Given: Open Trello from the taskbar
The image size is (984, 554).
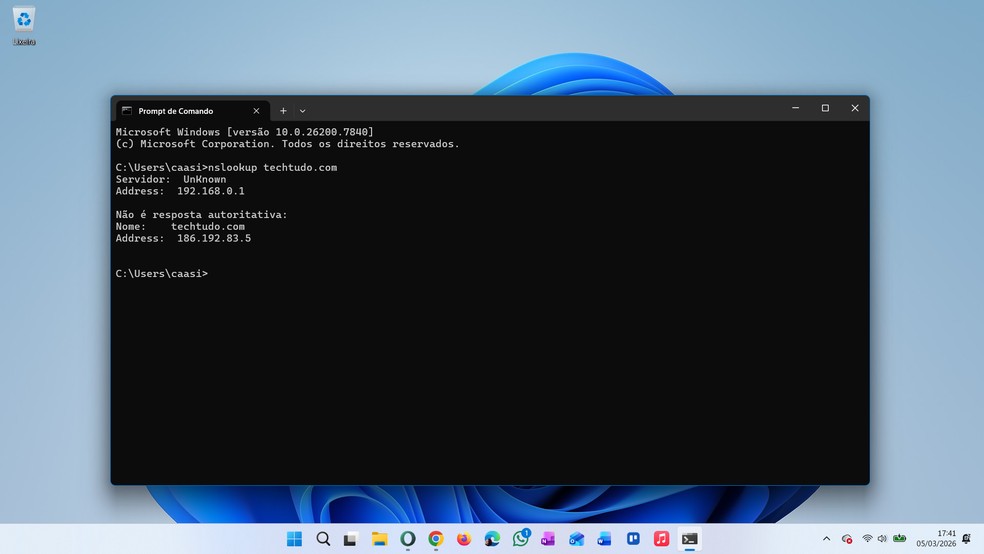Looking at the screenshot, I should tap(633, 539).
